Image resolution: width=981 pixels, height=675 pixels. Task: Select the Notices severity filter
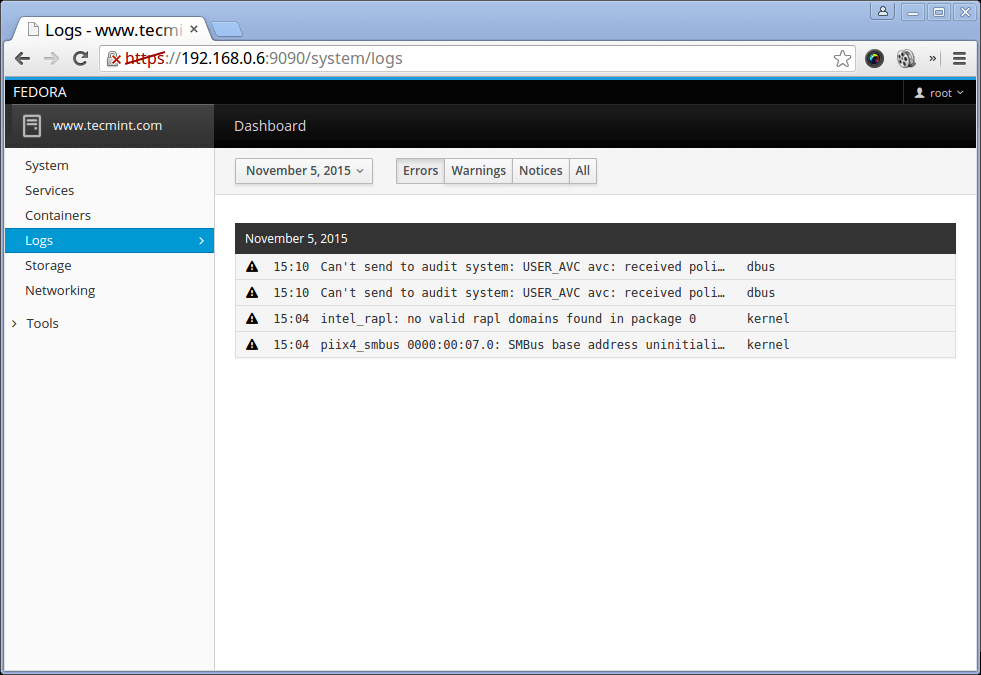point(540,171)
